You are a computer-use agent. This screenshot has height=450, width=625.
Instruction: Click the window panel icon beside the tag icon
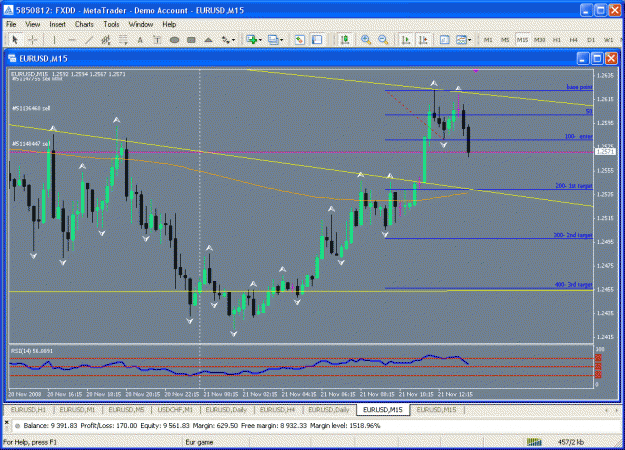317,40
